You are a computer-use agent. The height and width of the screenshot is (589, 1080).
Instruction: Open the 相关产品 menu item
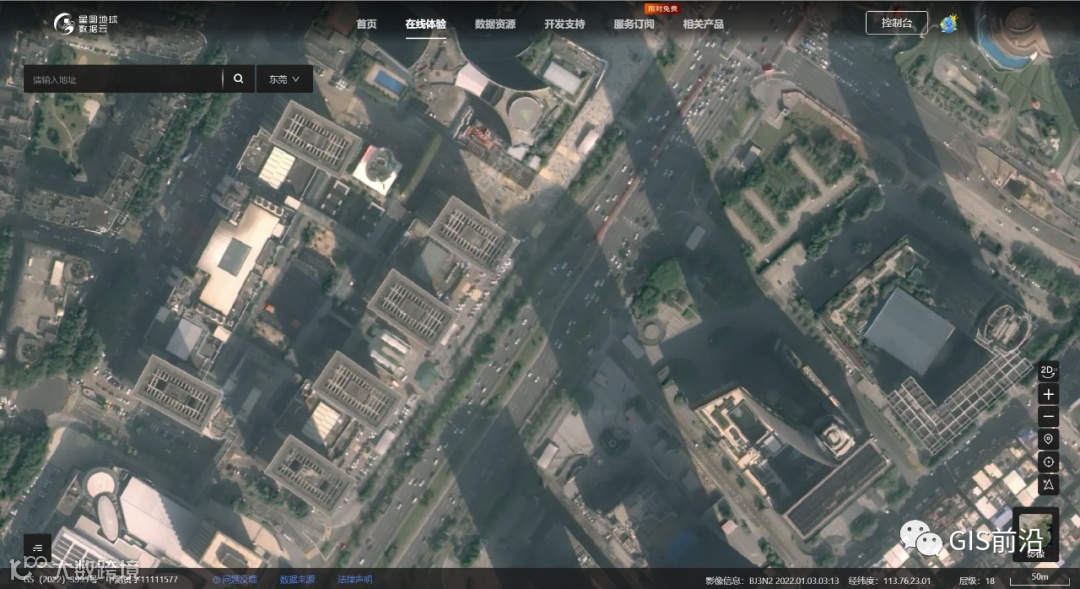click(703, 23)
